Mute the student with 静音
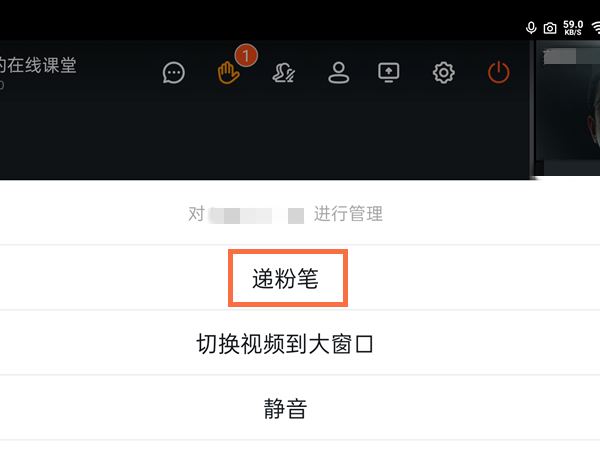The width and height of the screenshot is (600, 450). [x=285, y=408]
